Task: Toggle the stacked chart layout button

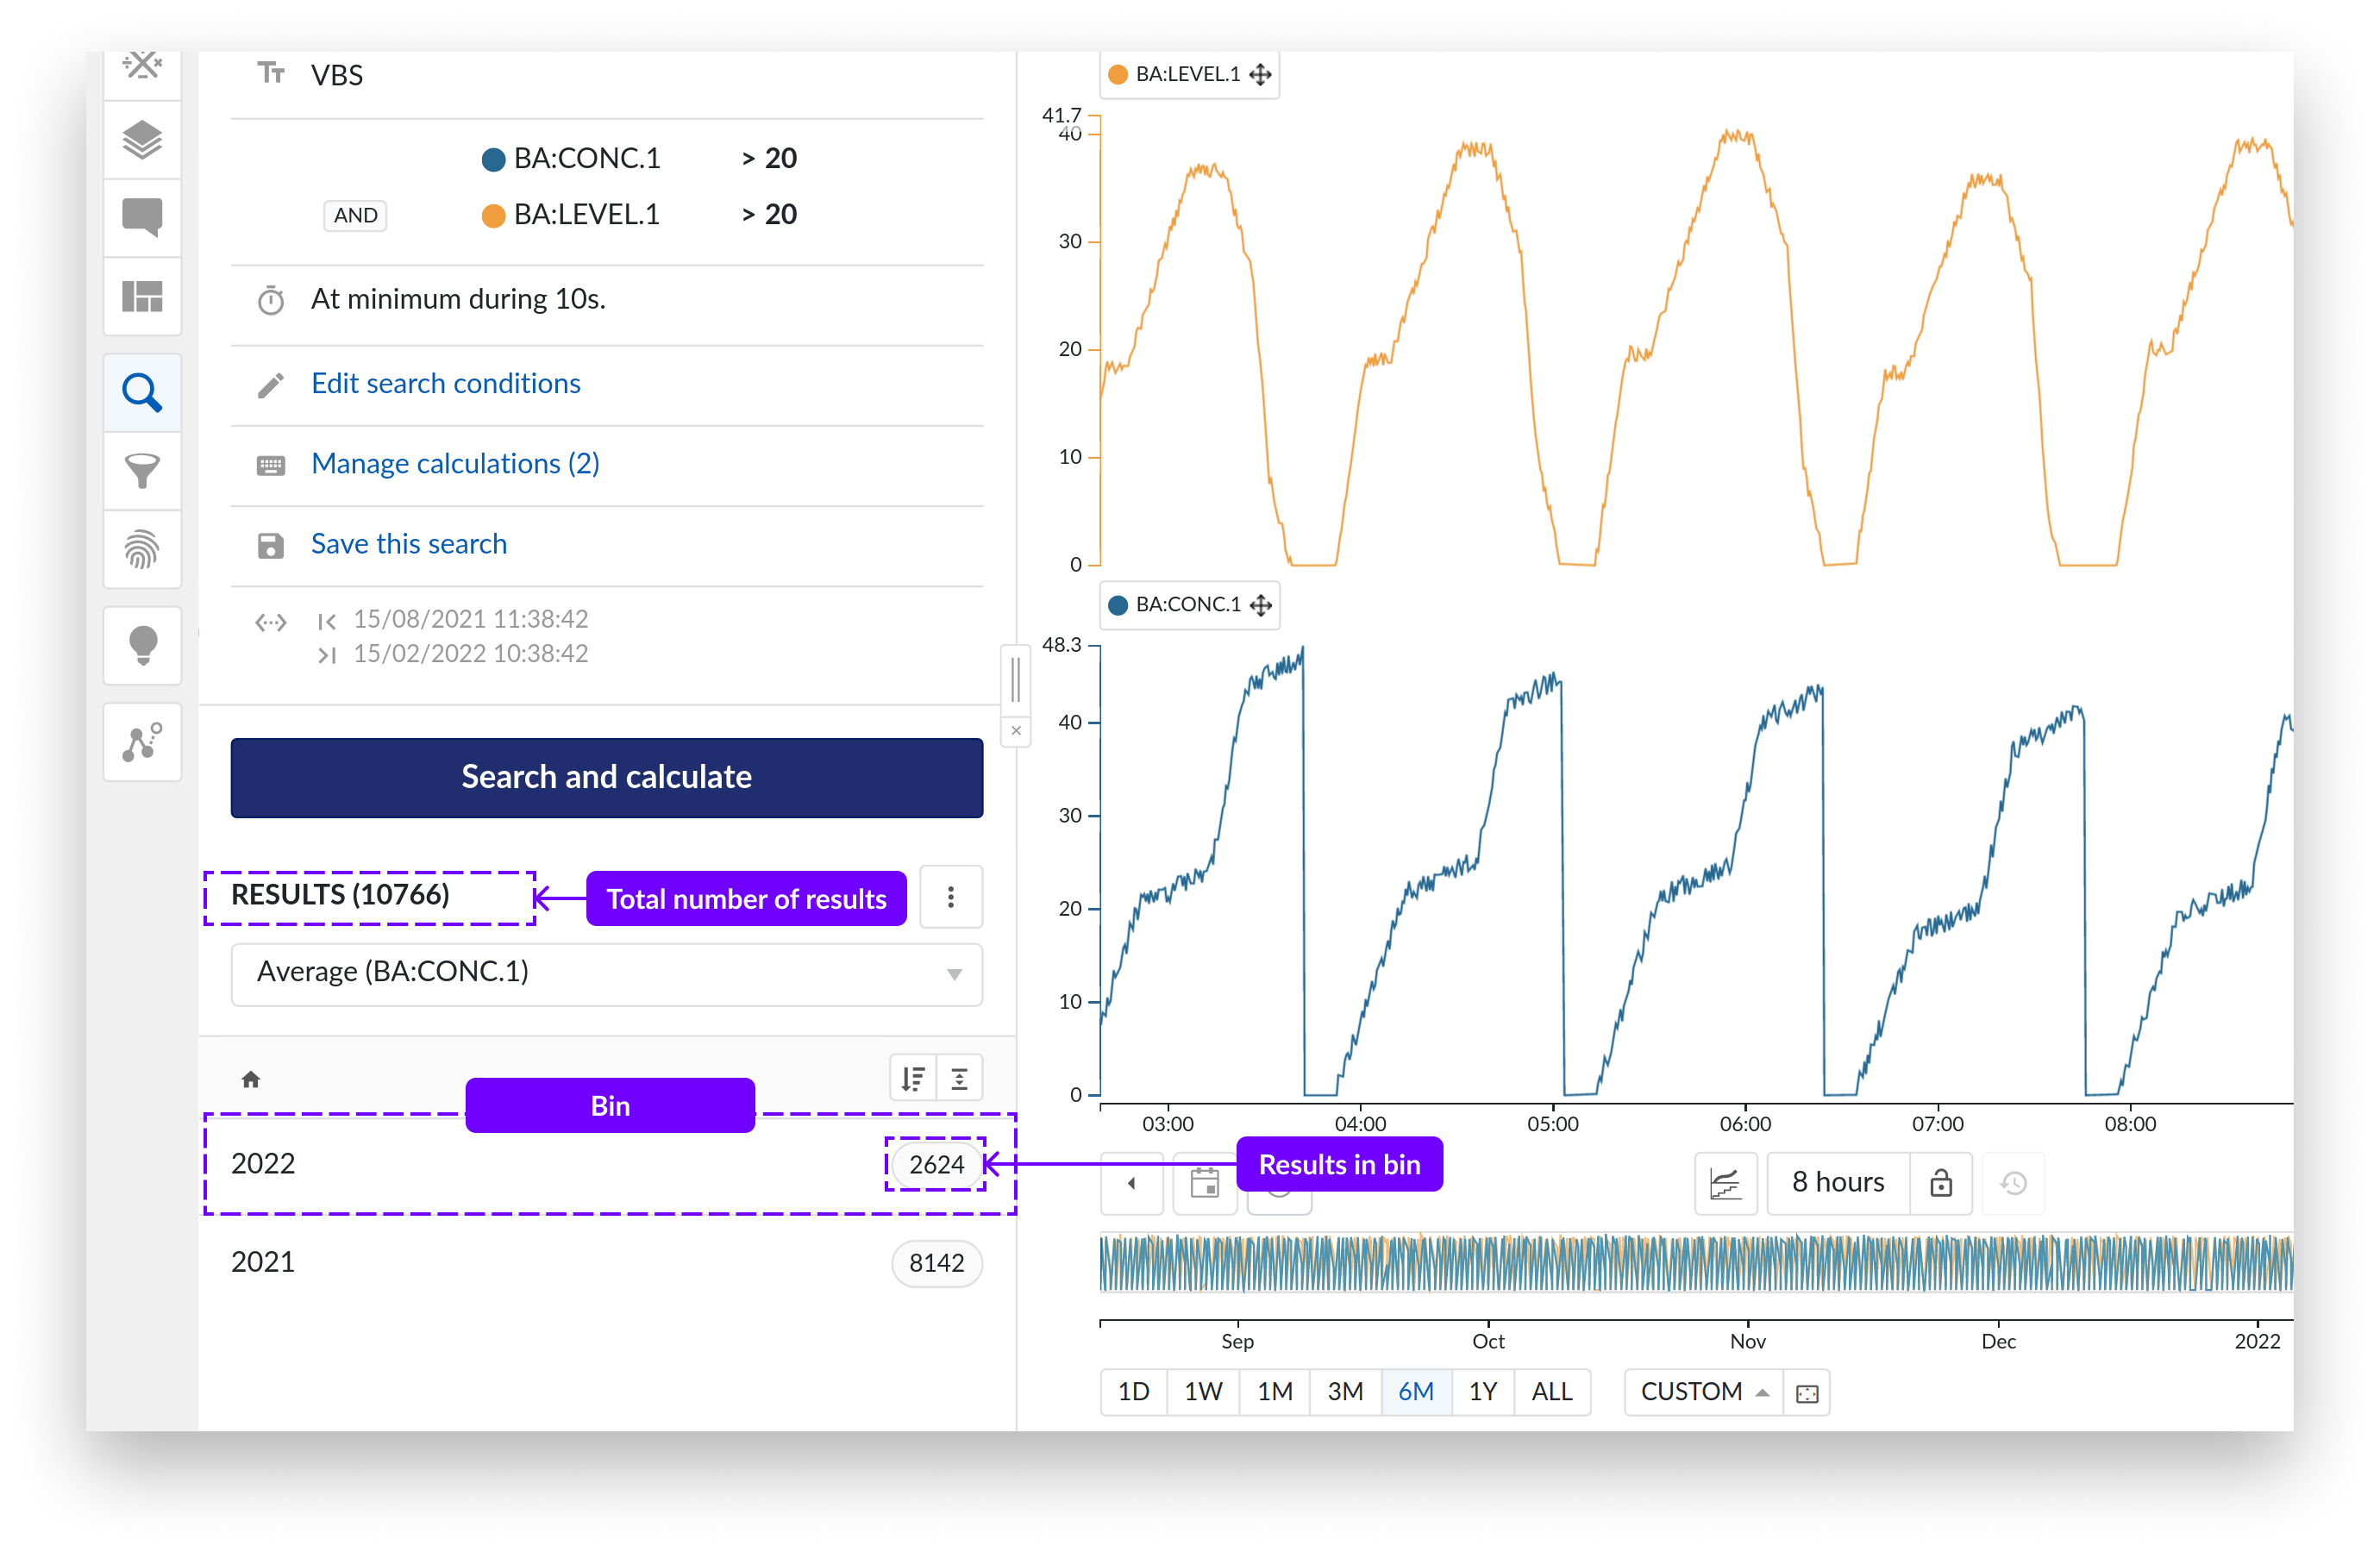Action: [x=1725, y=1183]
